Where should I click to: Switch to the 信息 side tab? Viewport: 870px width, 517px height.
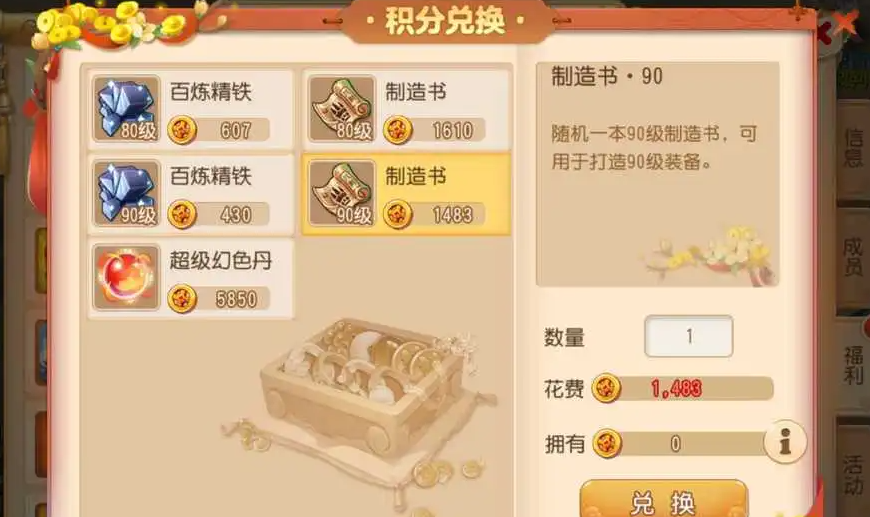(x=853, y=148)
